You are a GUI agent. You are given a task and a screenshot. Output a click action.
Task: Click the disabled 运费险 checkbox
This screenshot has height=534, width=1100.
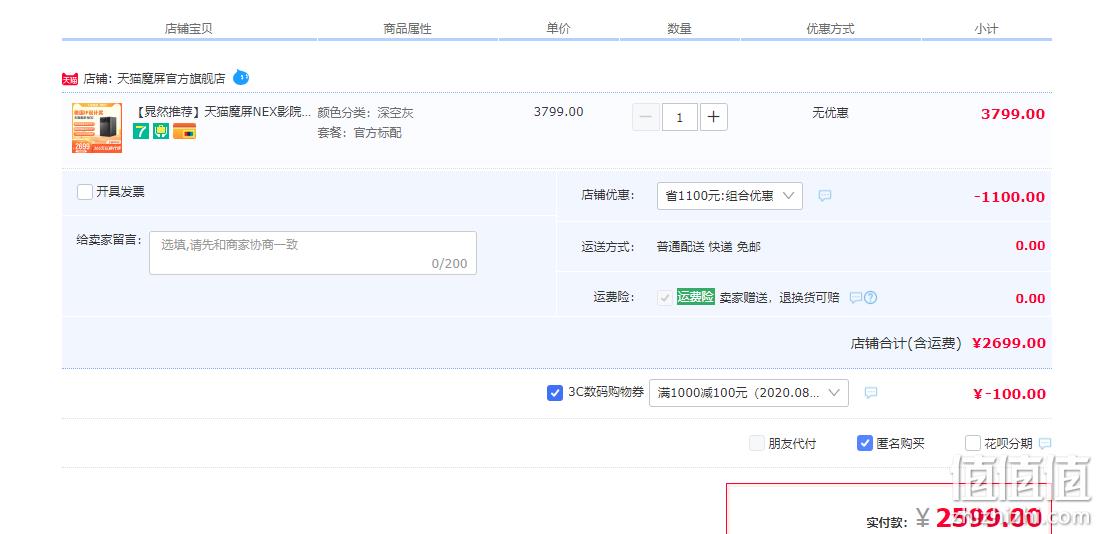664,298
